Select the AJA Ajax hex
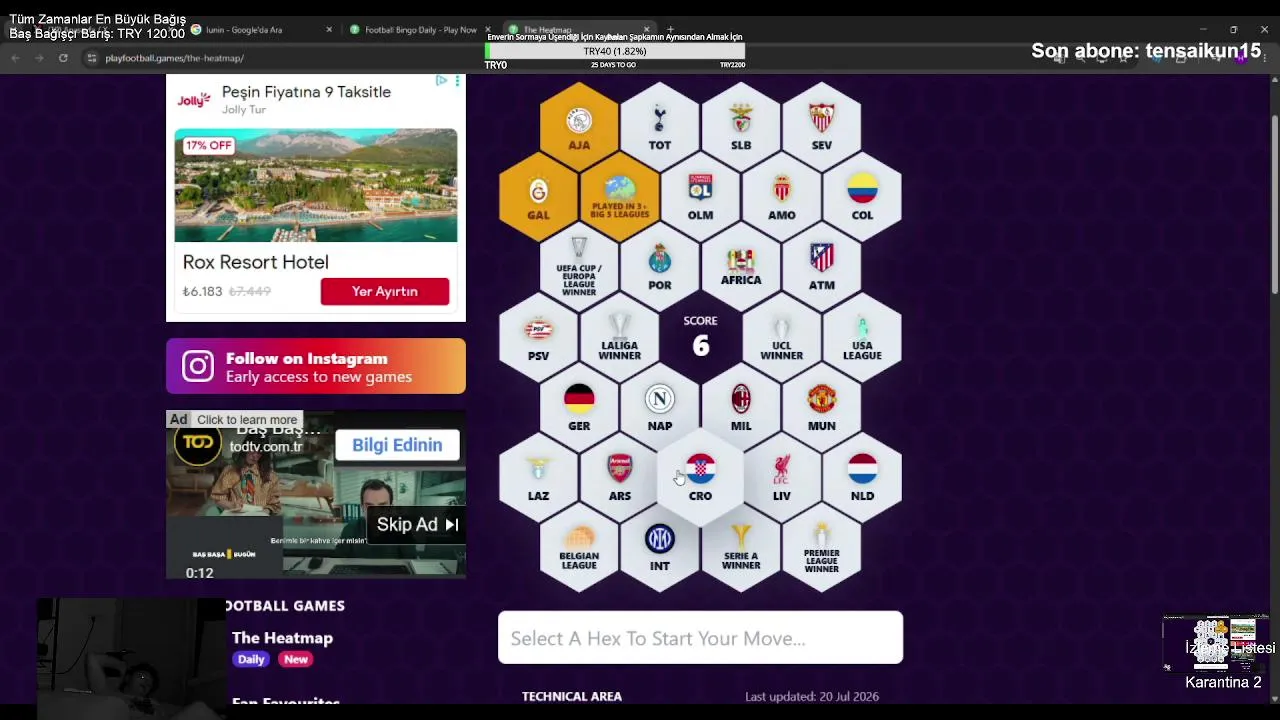Image resolution: width=1280 pixels, height=720 pixels. point(579,127)
